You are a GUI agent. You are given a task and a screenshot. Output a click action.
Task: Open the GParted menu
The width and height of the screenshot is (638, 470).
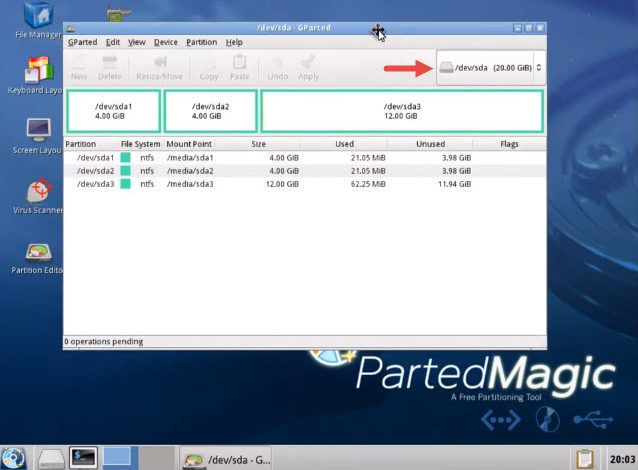point(83,42)
